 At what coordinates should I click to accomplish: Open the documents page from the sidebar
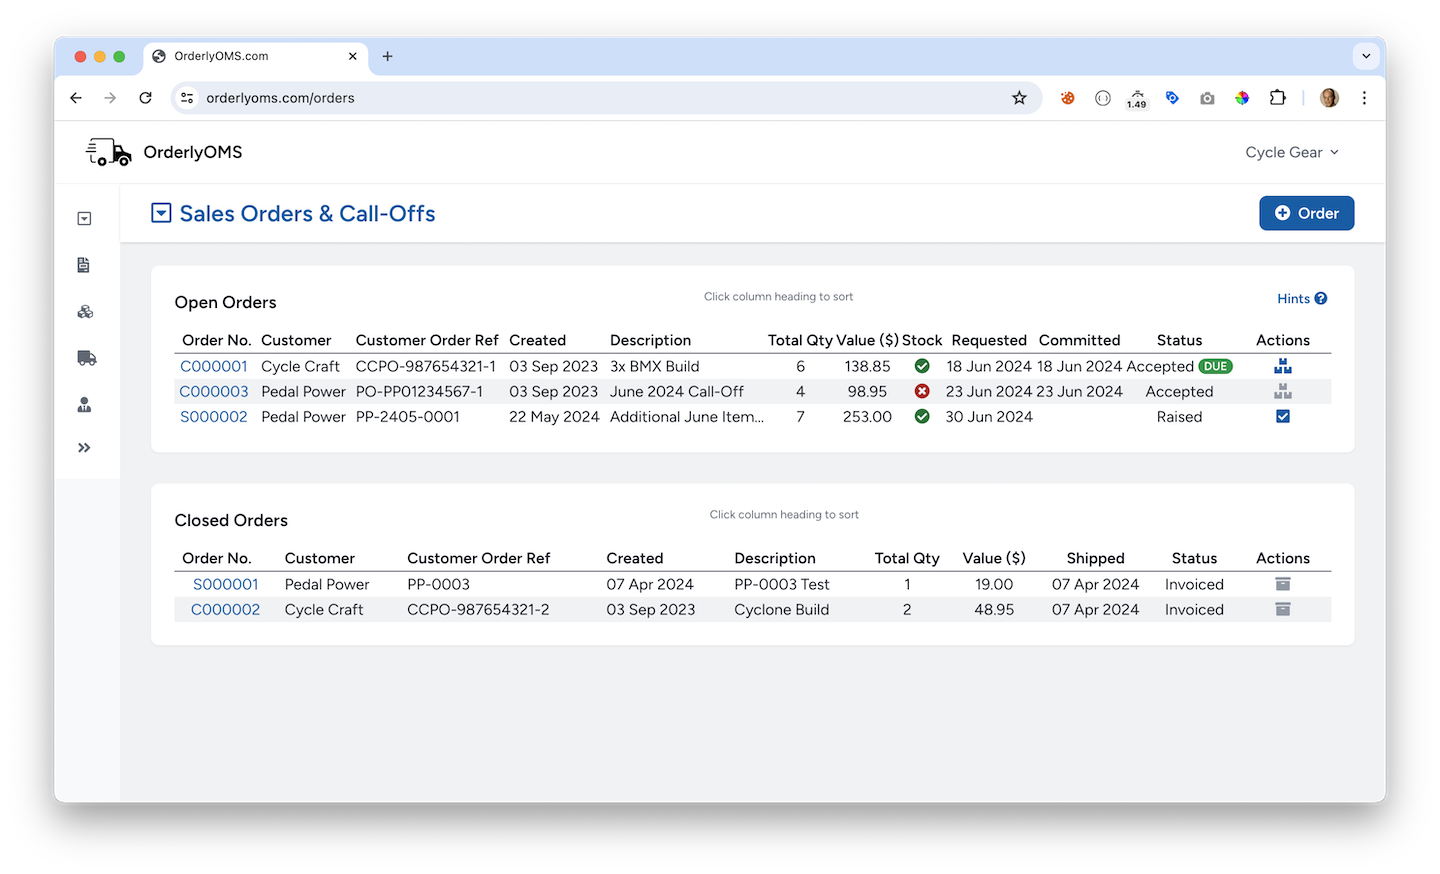pos(84,264)
